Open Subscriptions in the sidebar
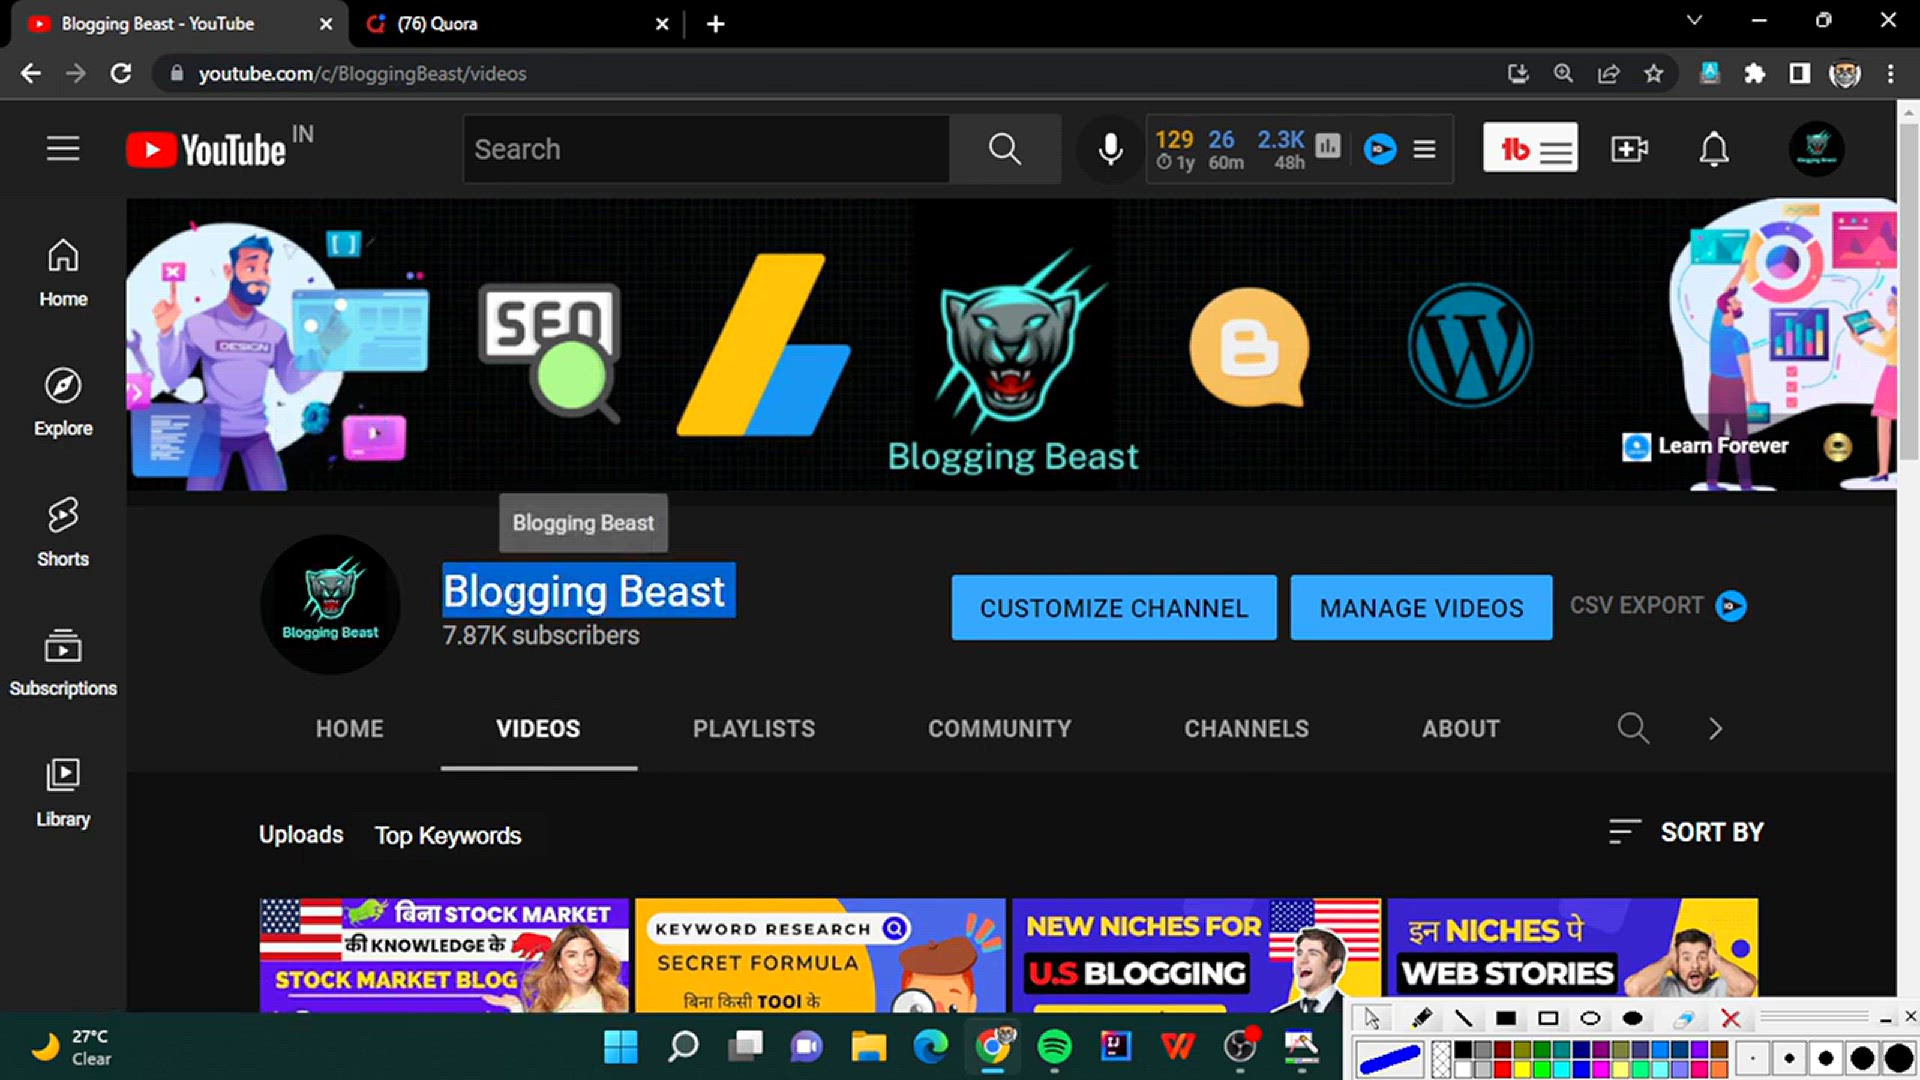Image resolution: width=1920 pixels, height=1080 pixels. pos(63,662)
